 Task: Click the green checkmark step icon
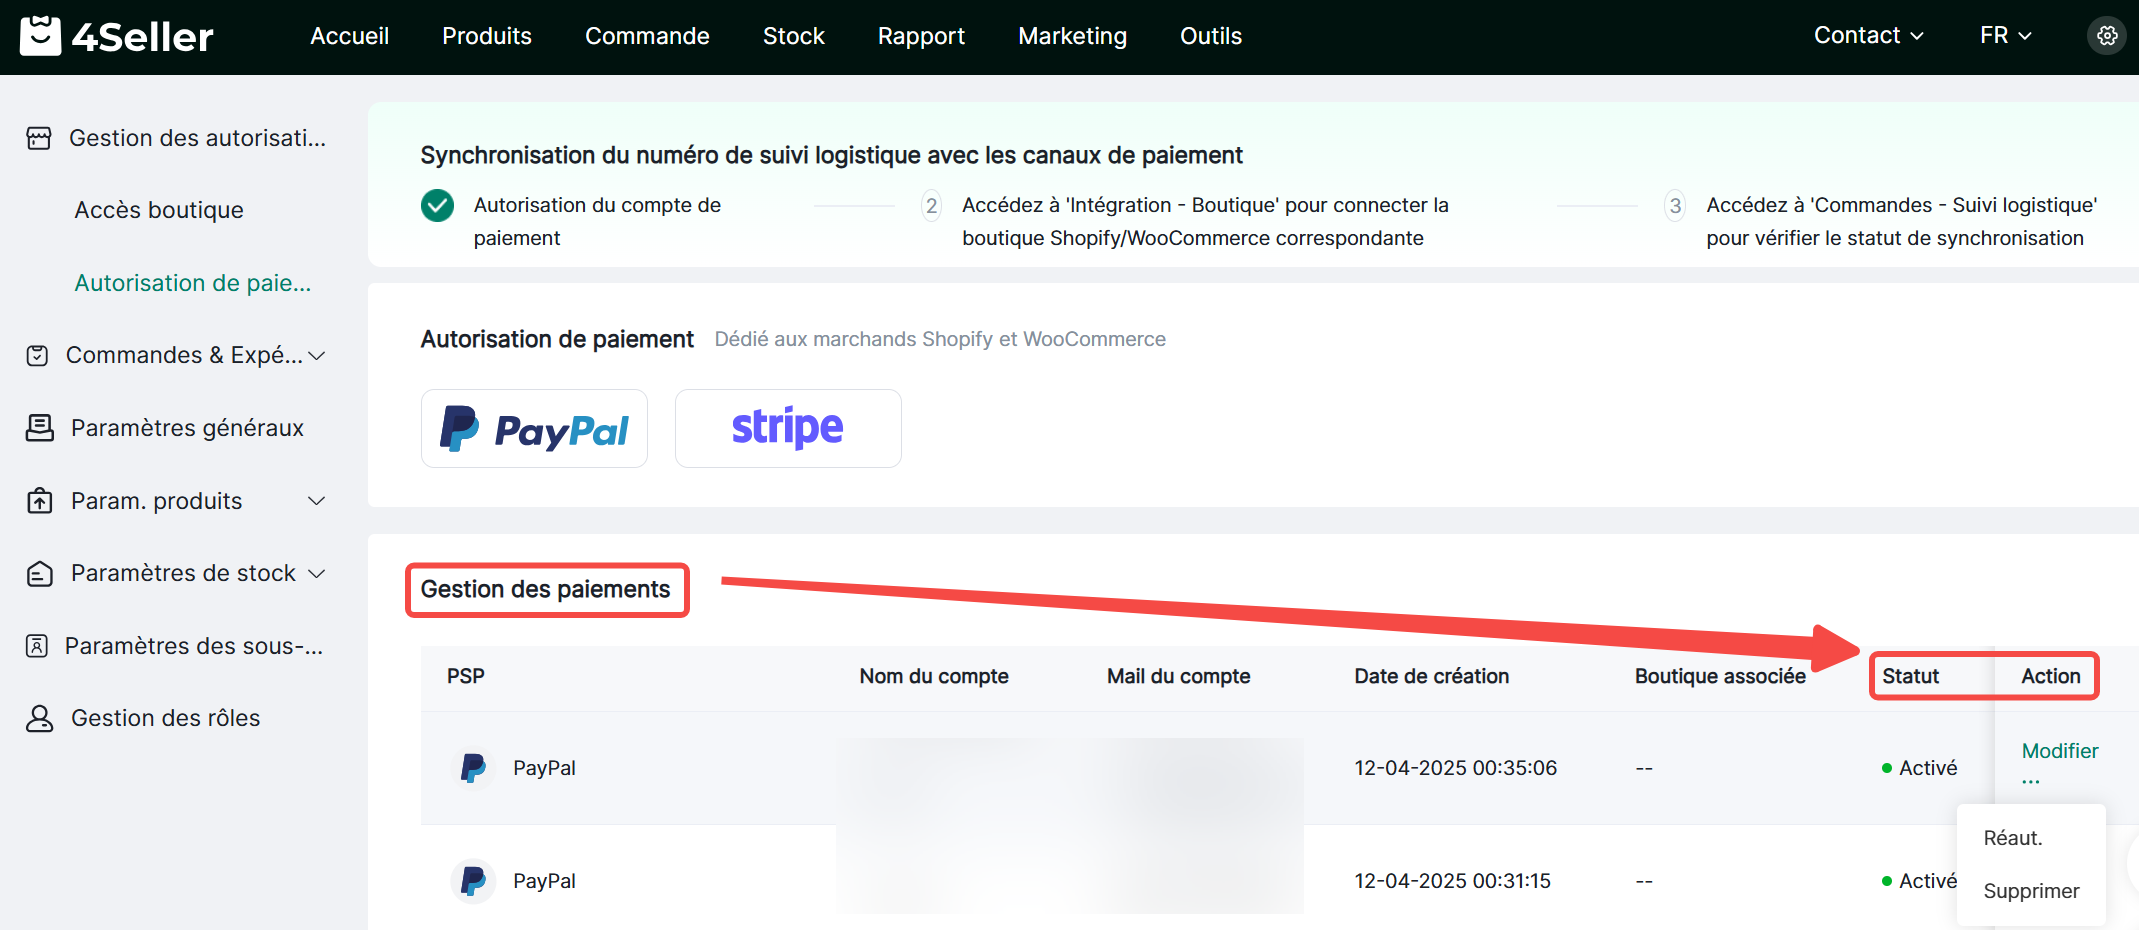pyautogui.click(x=437, y=206)
